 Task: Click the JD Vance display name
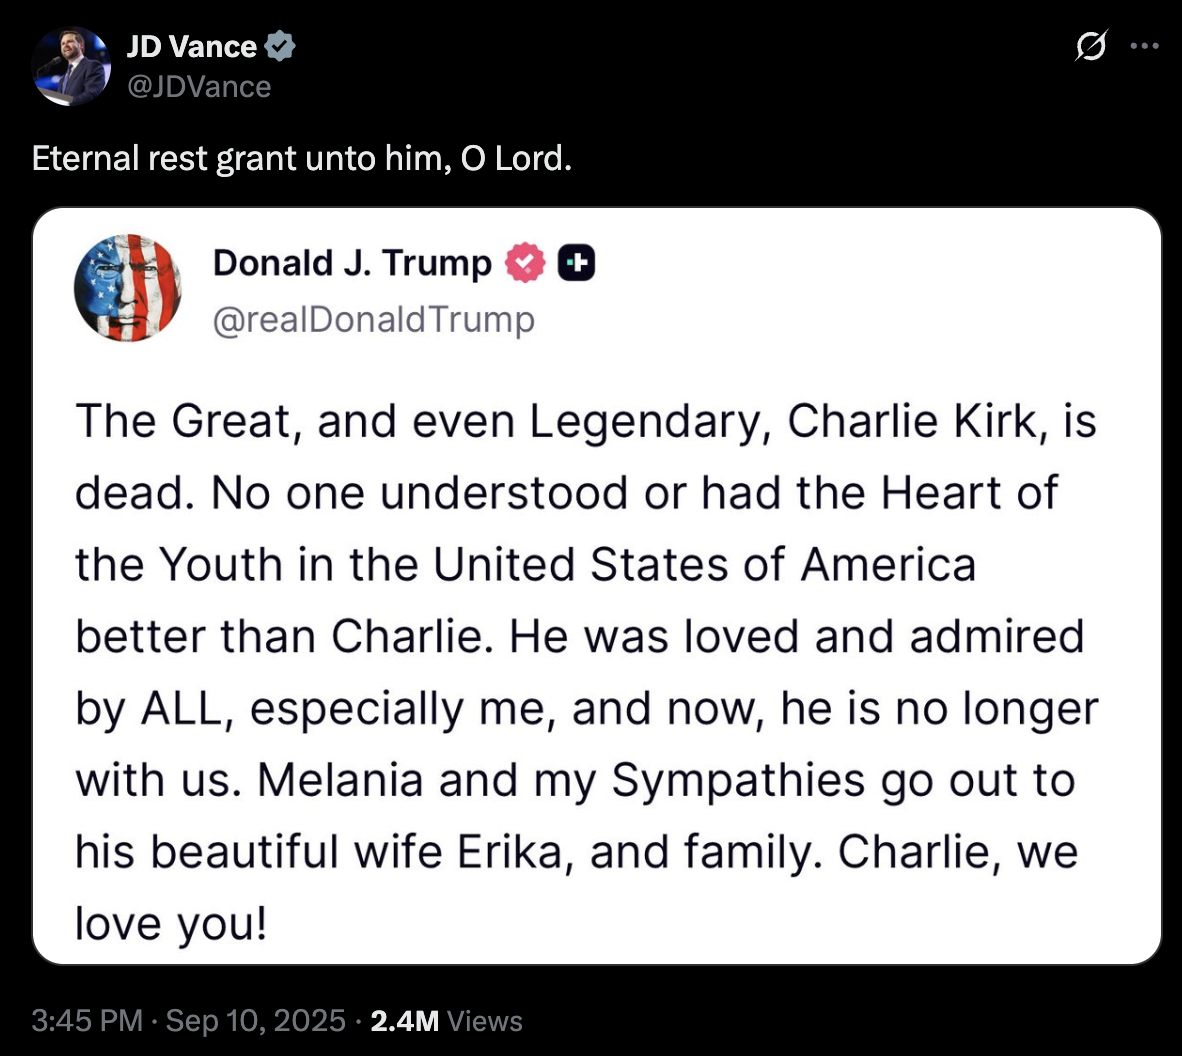point(191,46)
